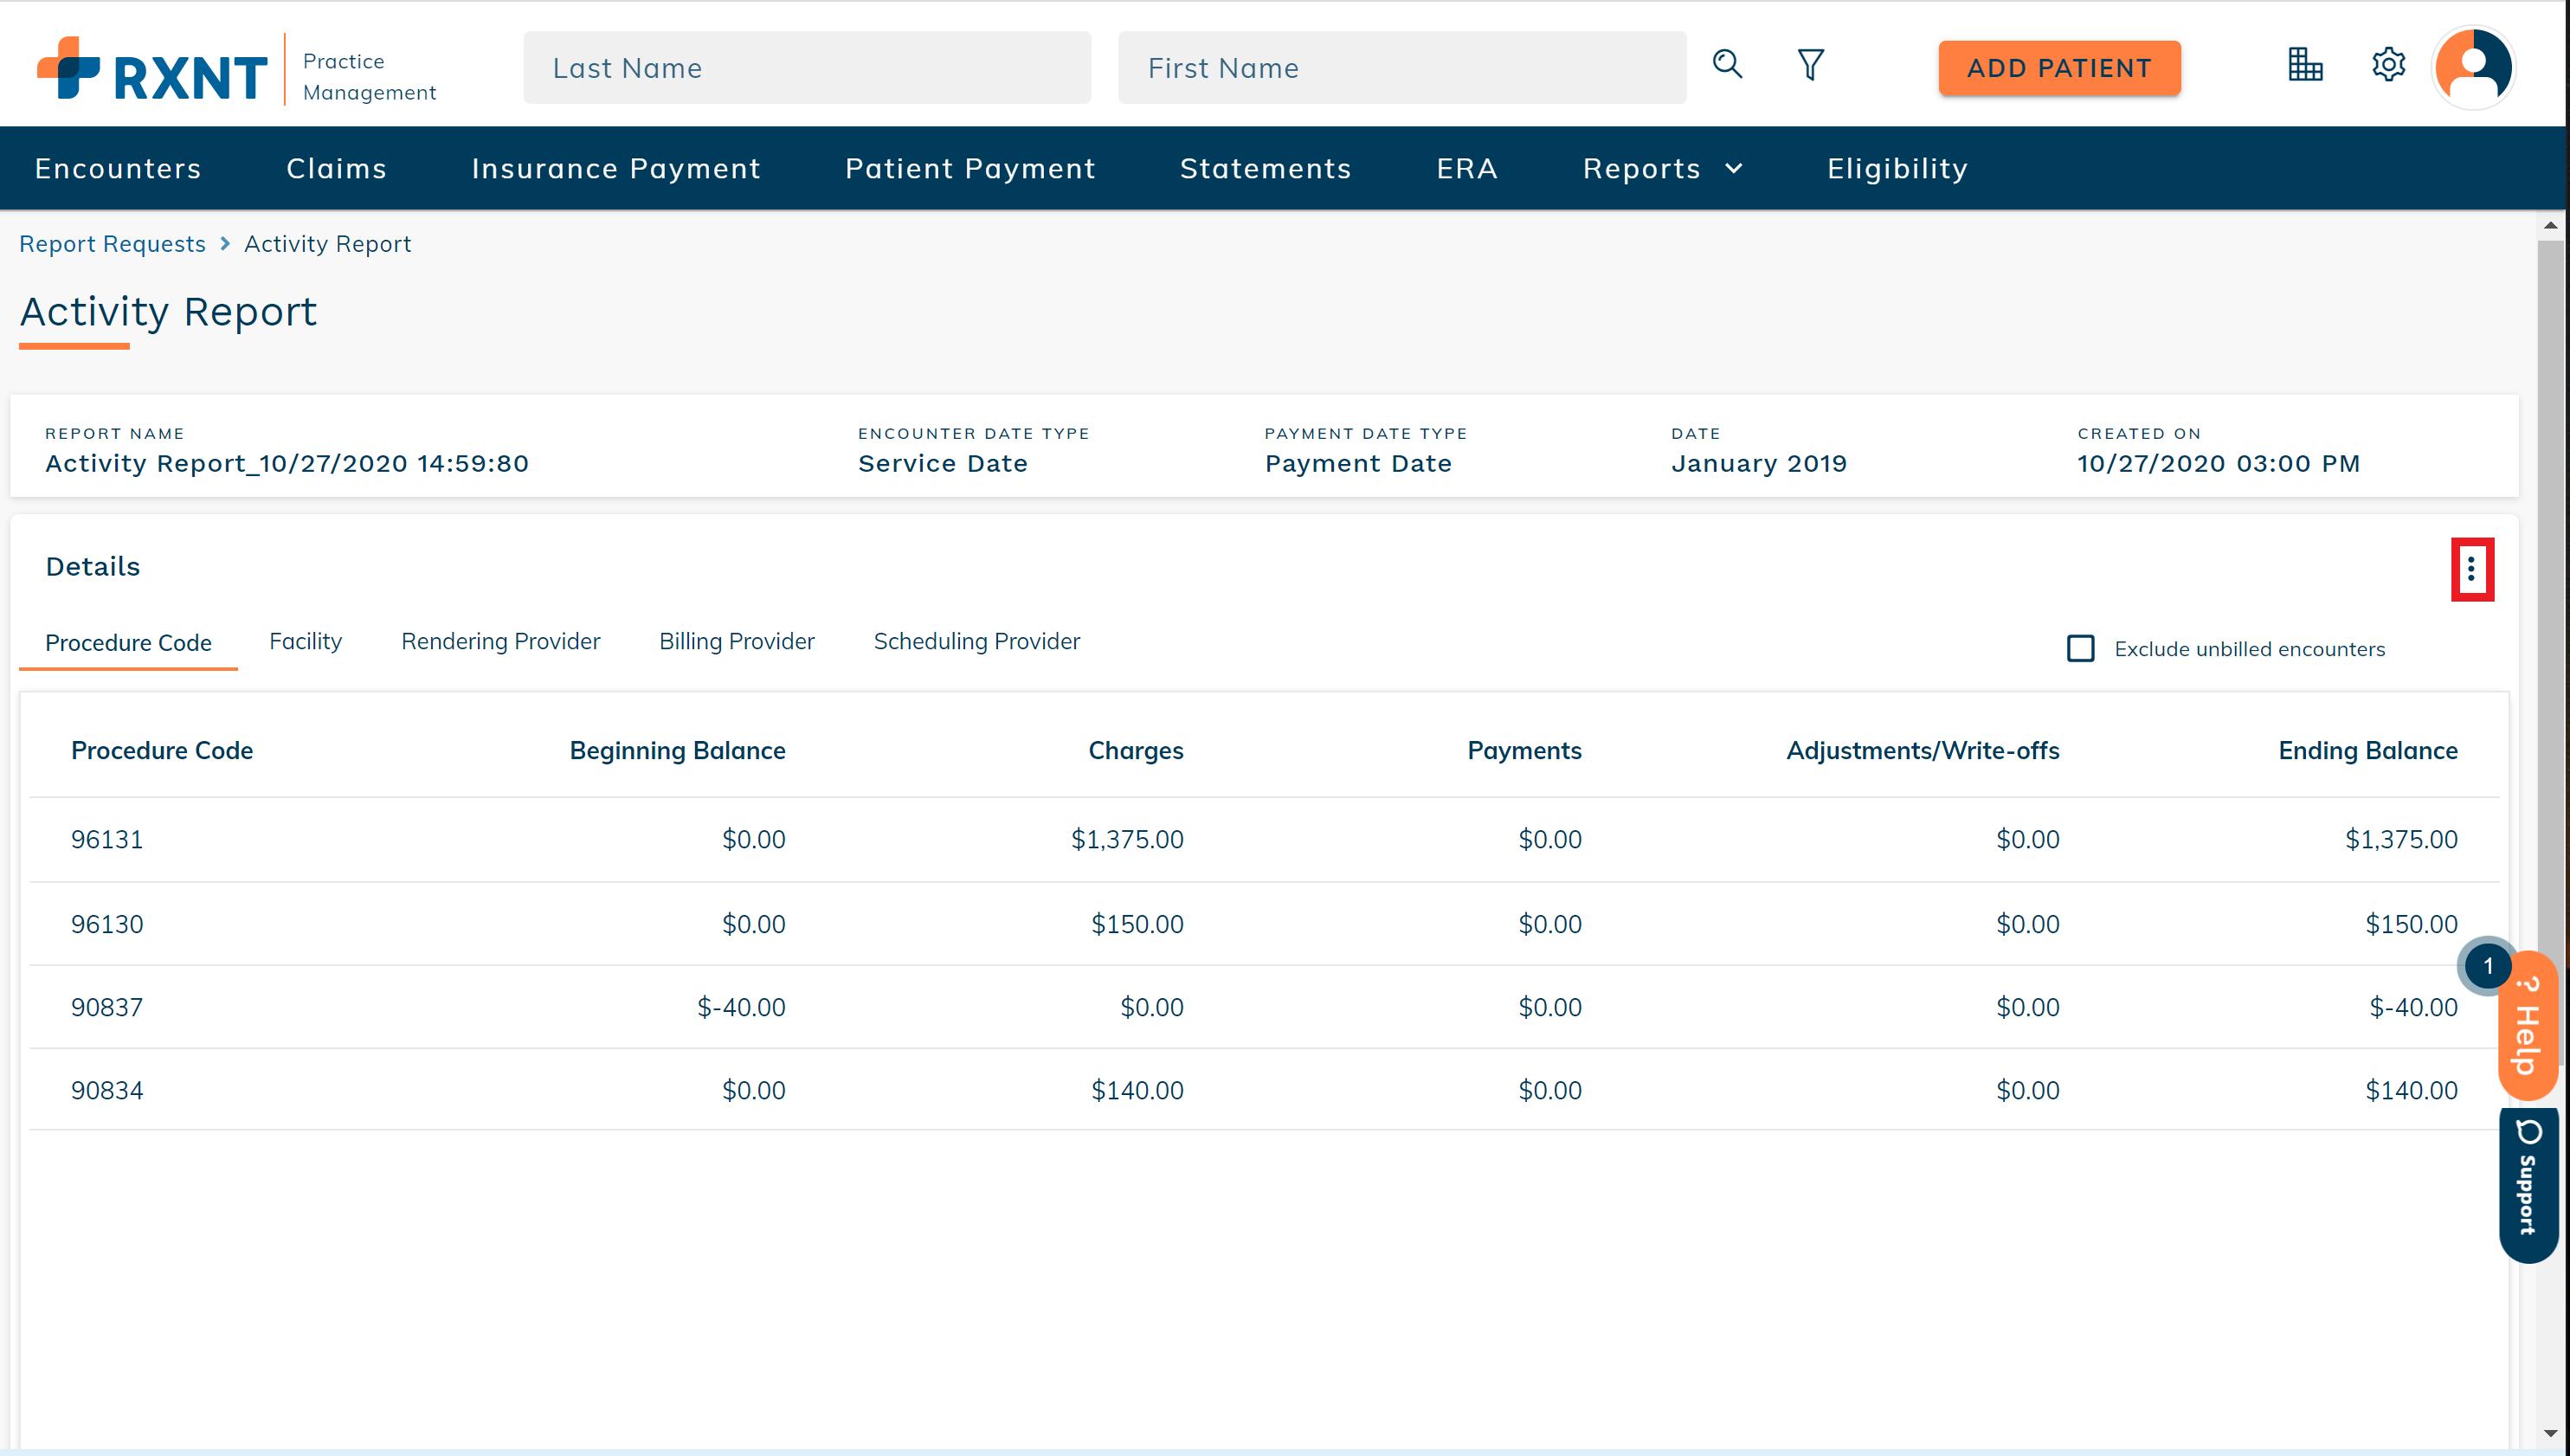Switch to Scheduling Provider tab
This screenshot has height=1456, width=2570.
click(x=976, y=641)
